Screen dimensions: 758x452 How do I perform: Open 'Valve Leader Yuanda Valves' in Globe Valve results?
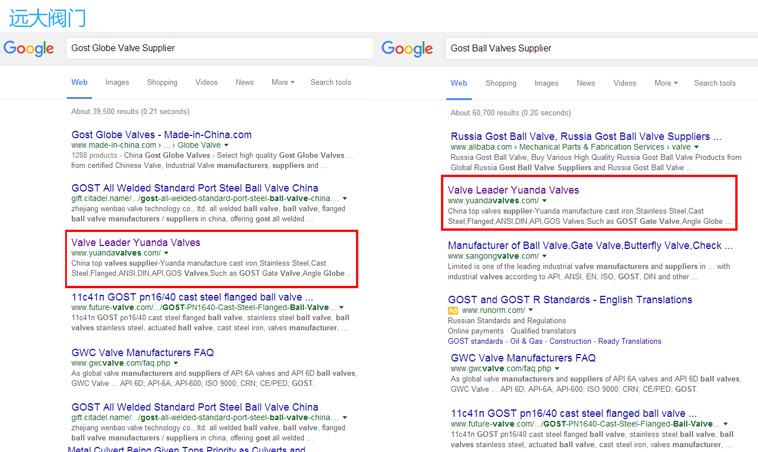[x=136, y=242]
